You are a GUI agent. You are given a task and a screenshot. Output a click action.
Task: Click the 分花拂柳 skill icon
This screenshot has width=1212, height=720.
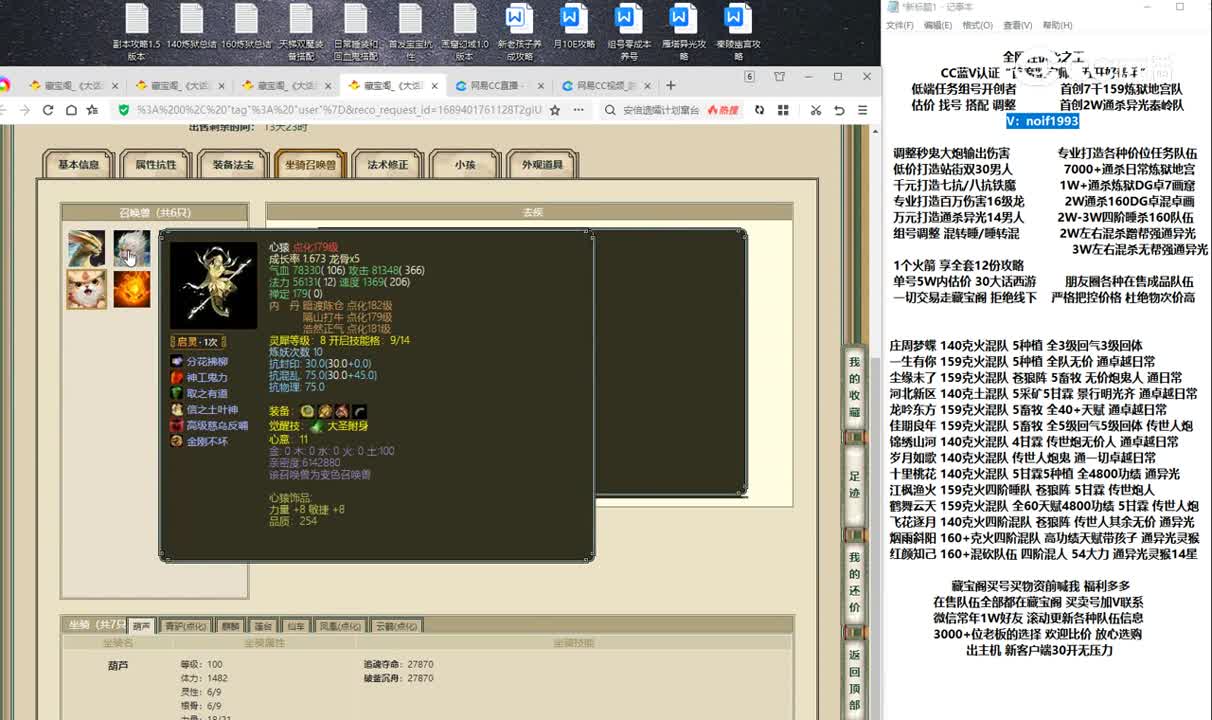pyautogui.click(x=177, y=362)
